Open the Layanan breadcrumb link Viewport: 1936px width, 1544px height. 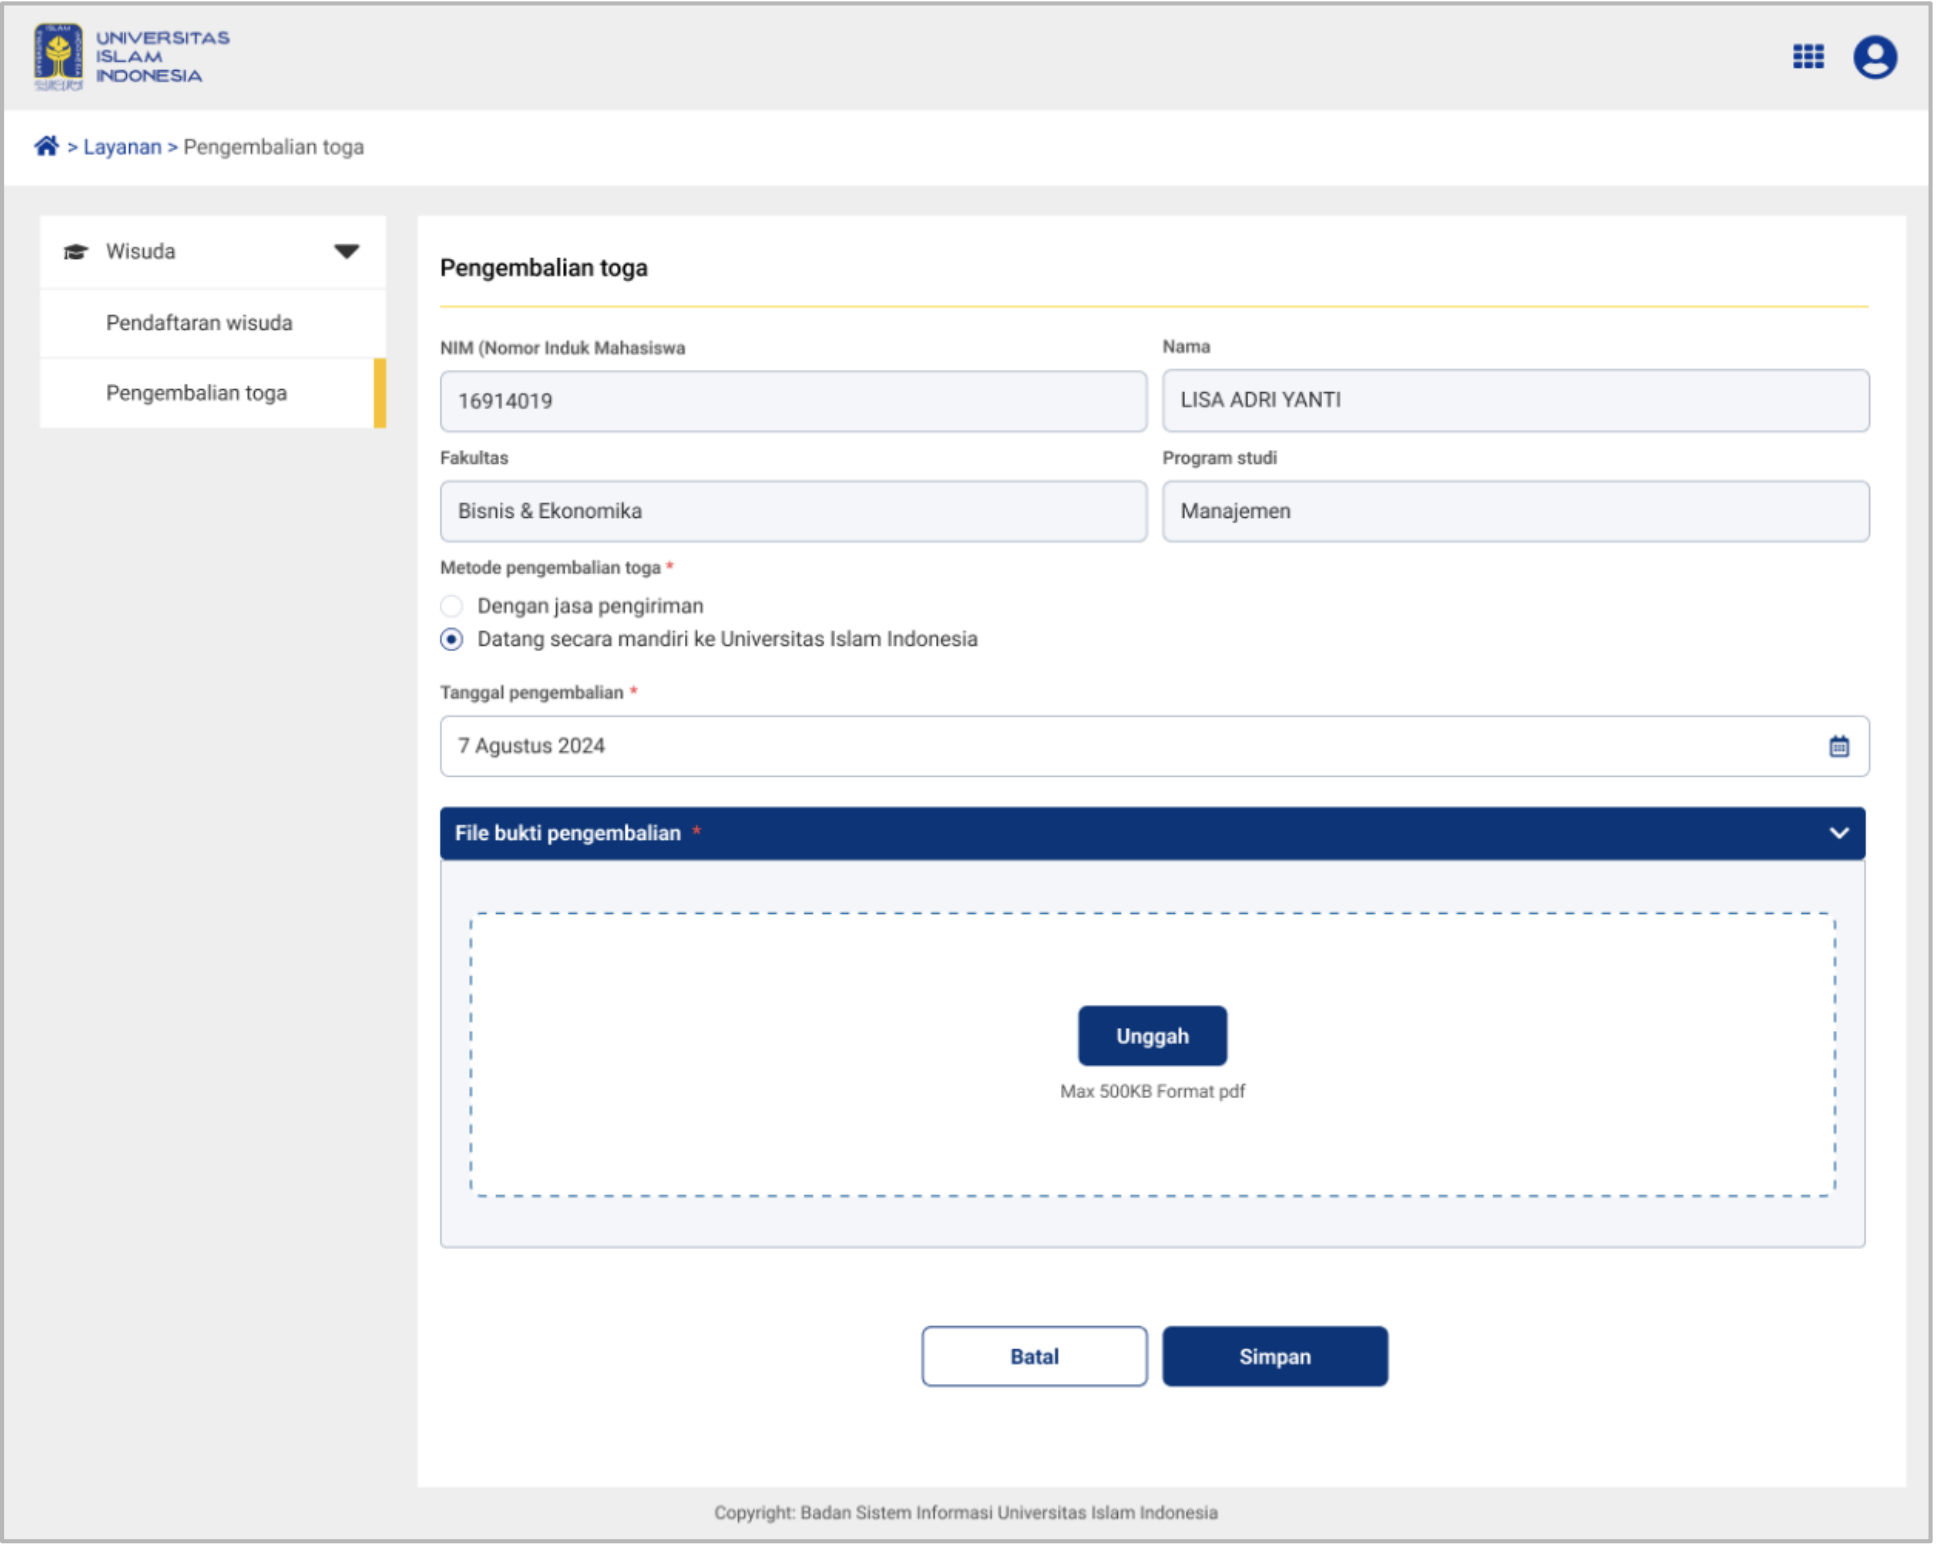tap(122, 147)
